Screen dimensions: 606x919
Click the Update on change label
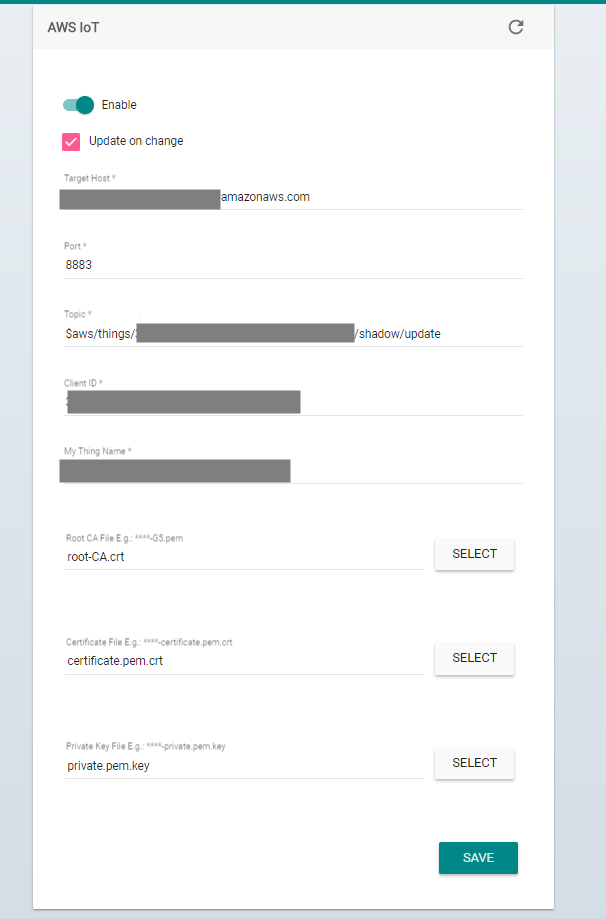[136, 141]
